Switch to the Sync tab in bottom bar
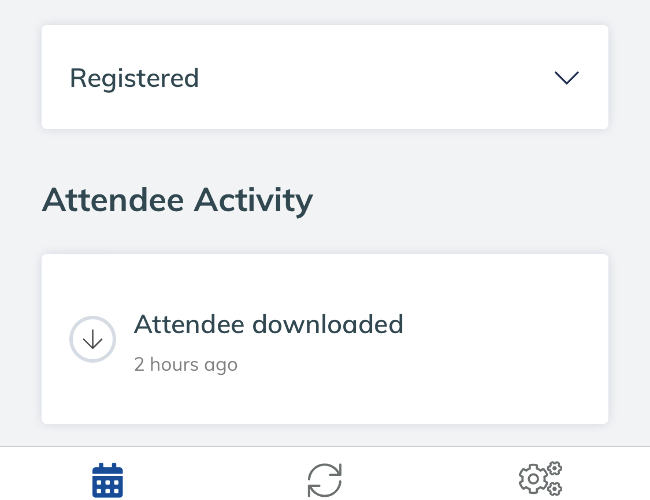 tap(325, 480)
